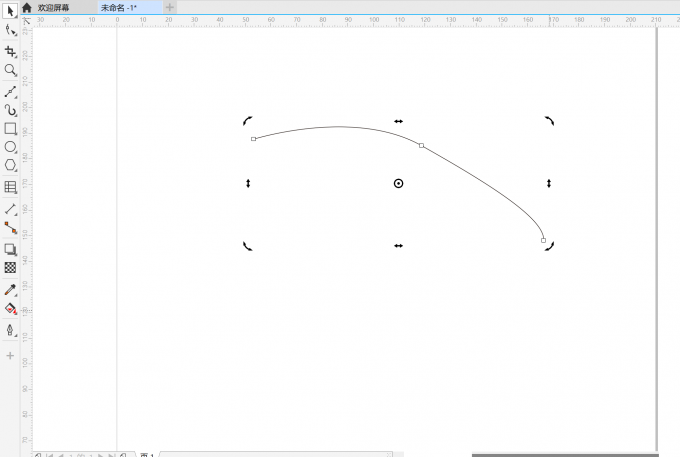Viewport: 680px width, 457px height.
Task: Choose the Zoom magnifier tool
Action: pyautogui.click(x=10, y=70)
